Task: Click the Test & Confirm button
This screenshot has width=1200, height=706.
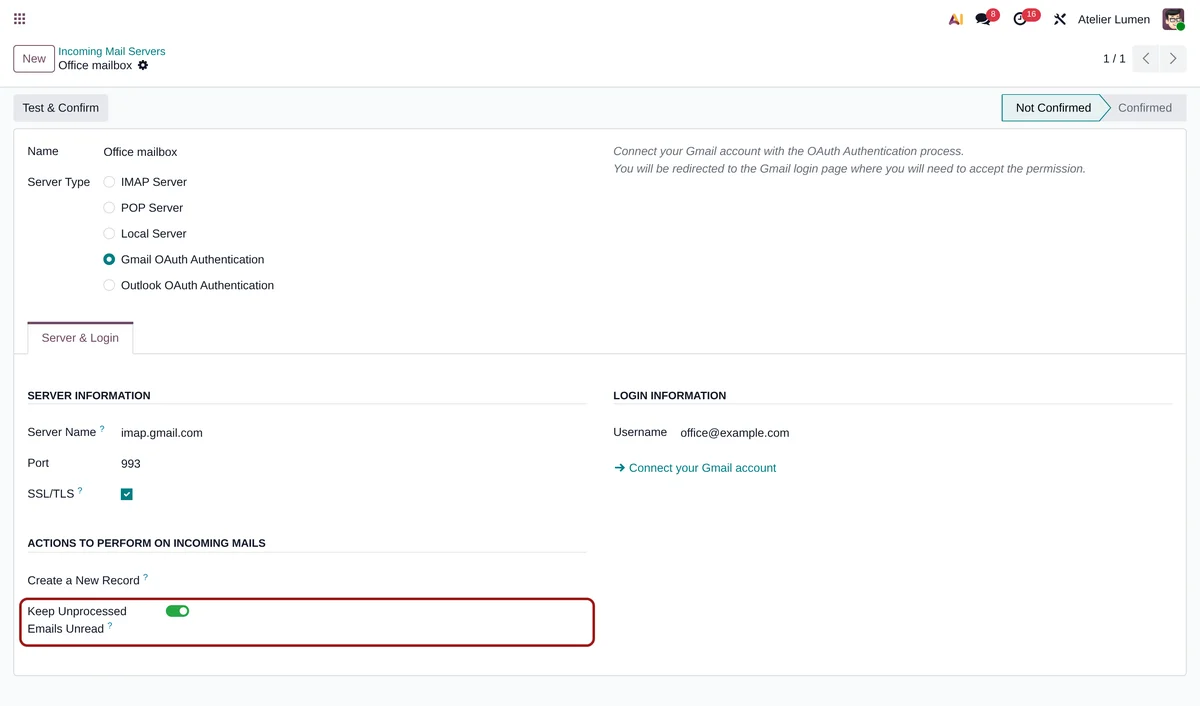Action: coord(61,108)
